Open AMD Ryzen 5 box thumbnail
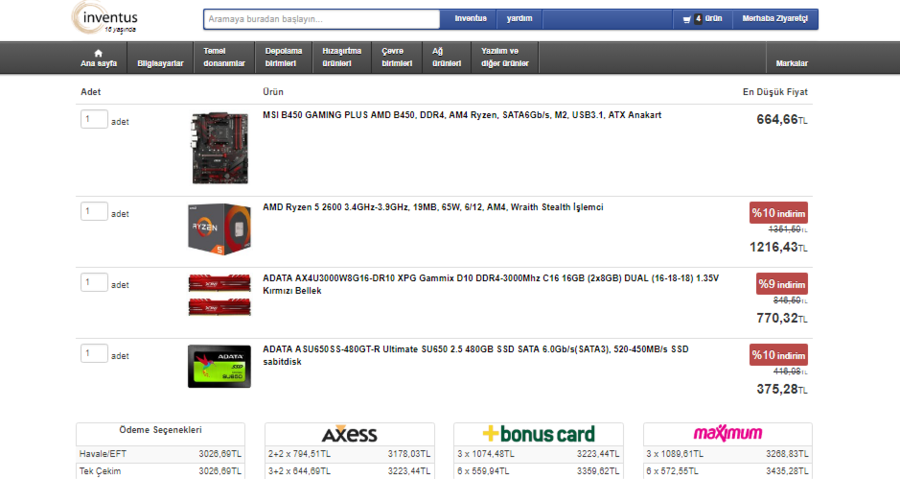Screen dimensions: 900x479 219,229
